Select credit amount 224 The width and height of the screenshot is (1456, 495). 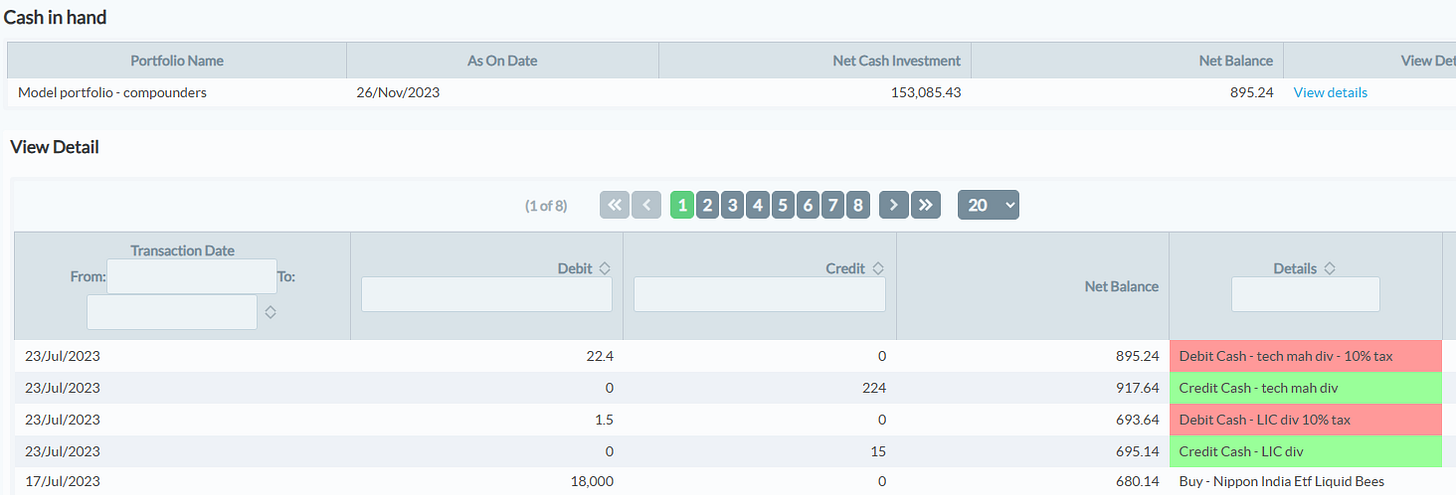874,388
